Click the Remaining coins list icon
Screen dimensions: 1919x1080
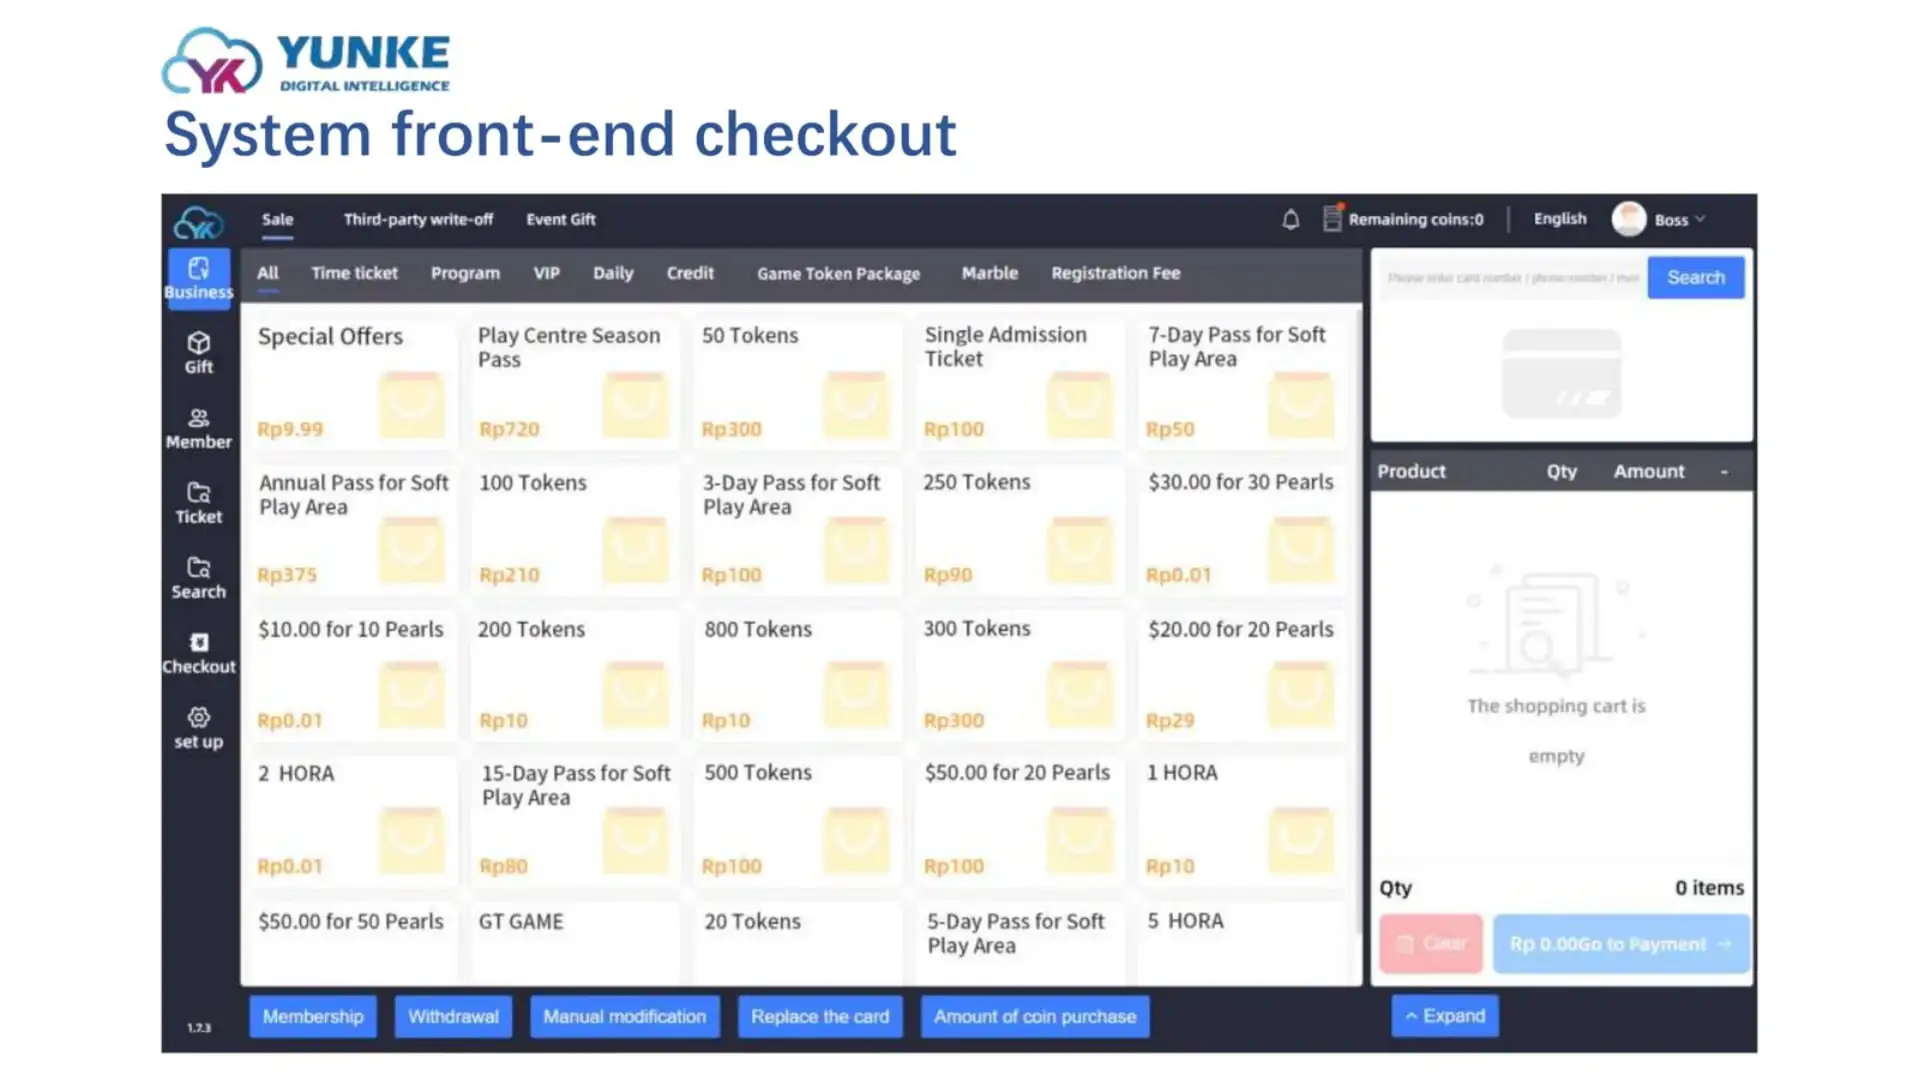(x=1332, y=218)
